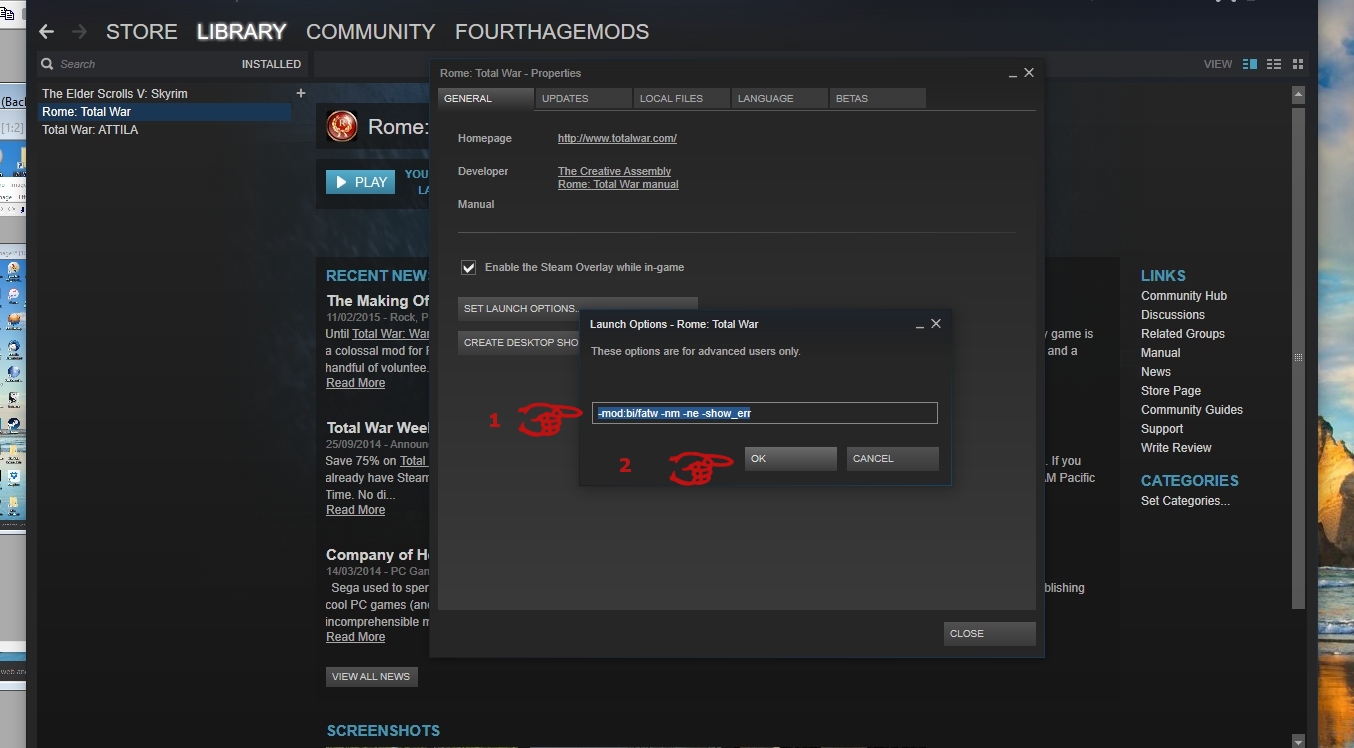Click Read More under The Making Of
Viewport: 1354px width, 748px height.
355,383
